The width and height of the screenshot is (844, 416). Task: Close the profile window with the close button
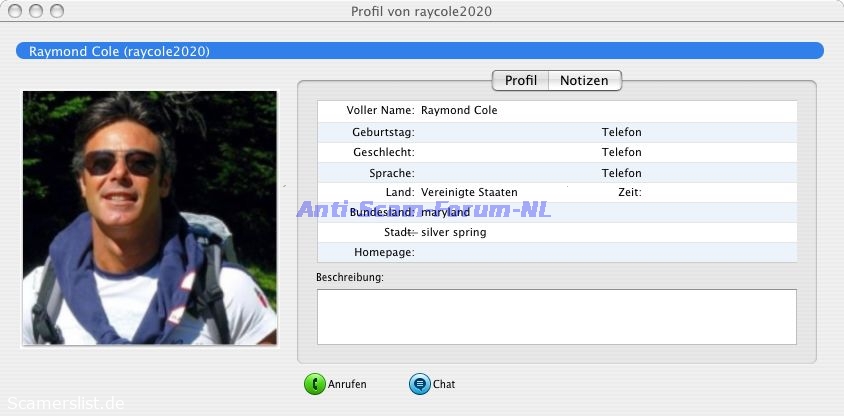click(16, 11)
